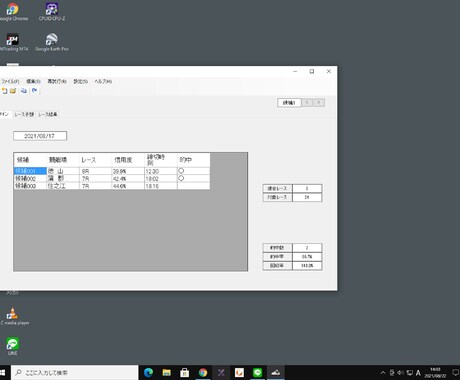Click the hit circle in 候補002 row
Screen dimensions: 460x380
(x=181, y=178)
